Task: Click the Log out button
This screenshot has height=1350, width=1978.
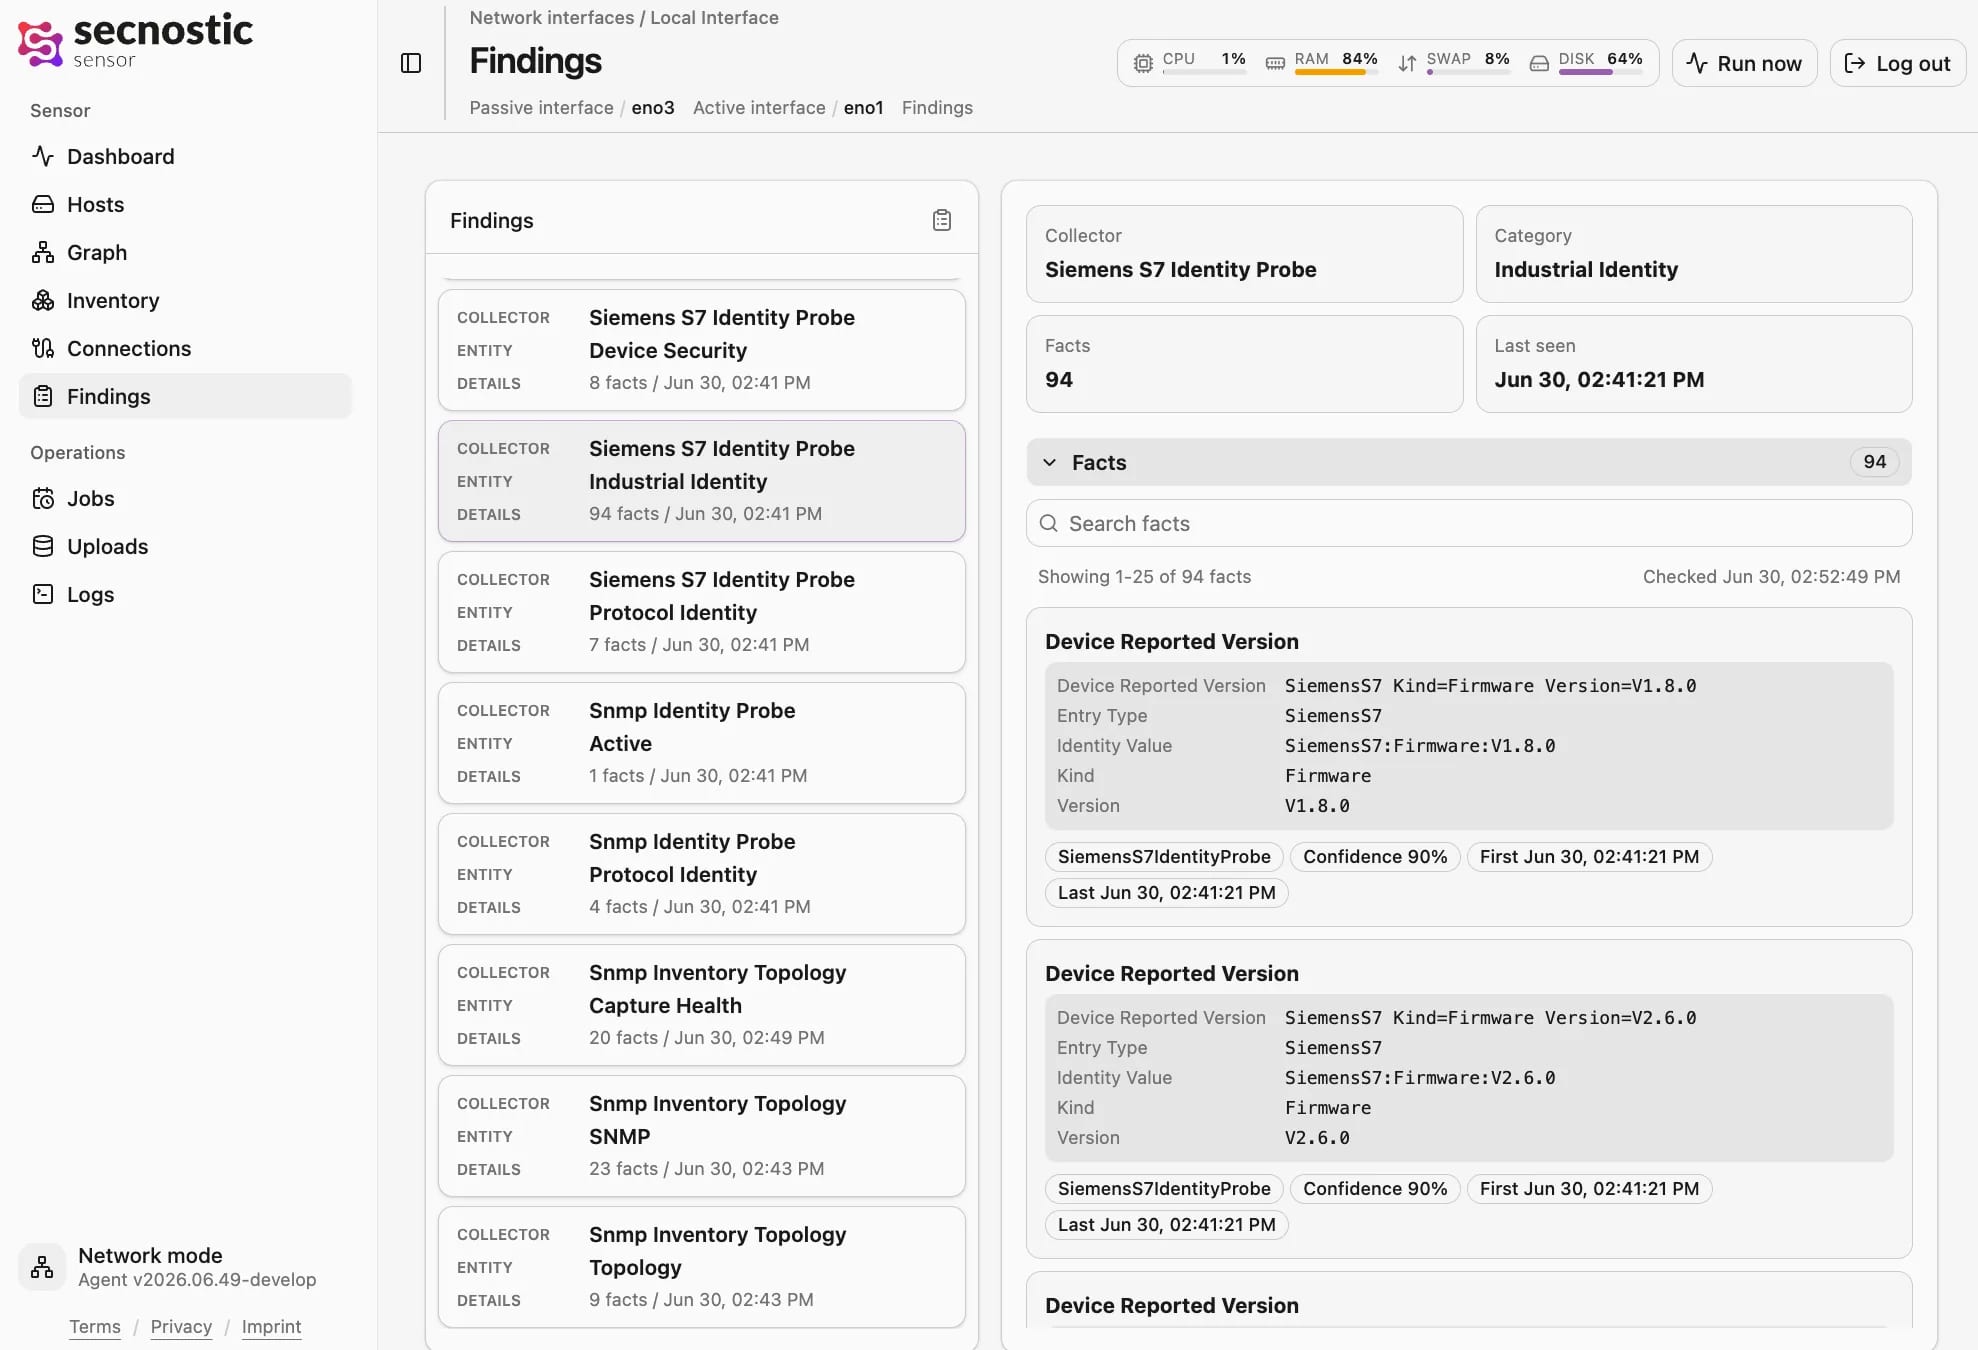Action: point(1898,63)
